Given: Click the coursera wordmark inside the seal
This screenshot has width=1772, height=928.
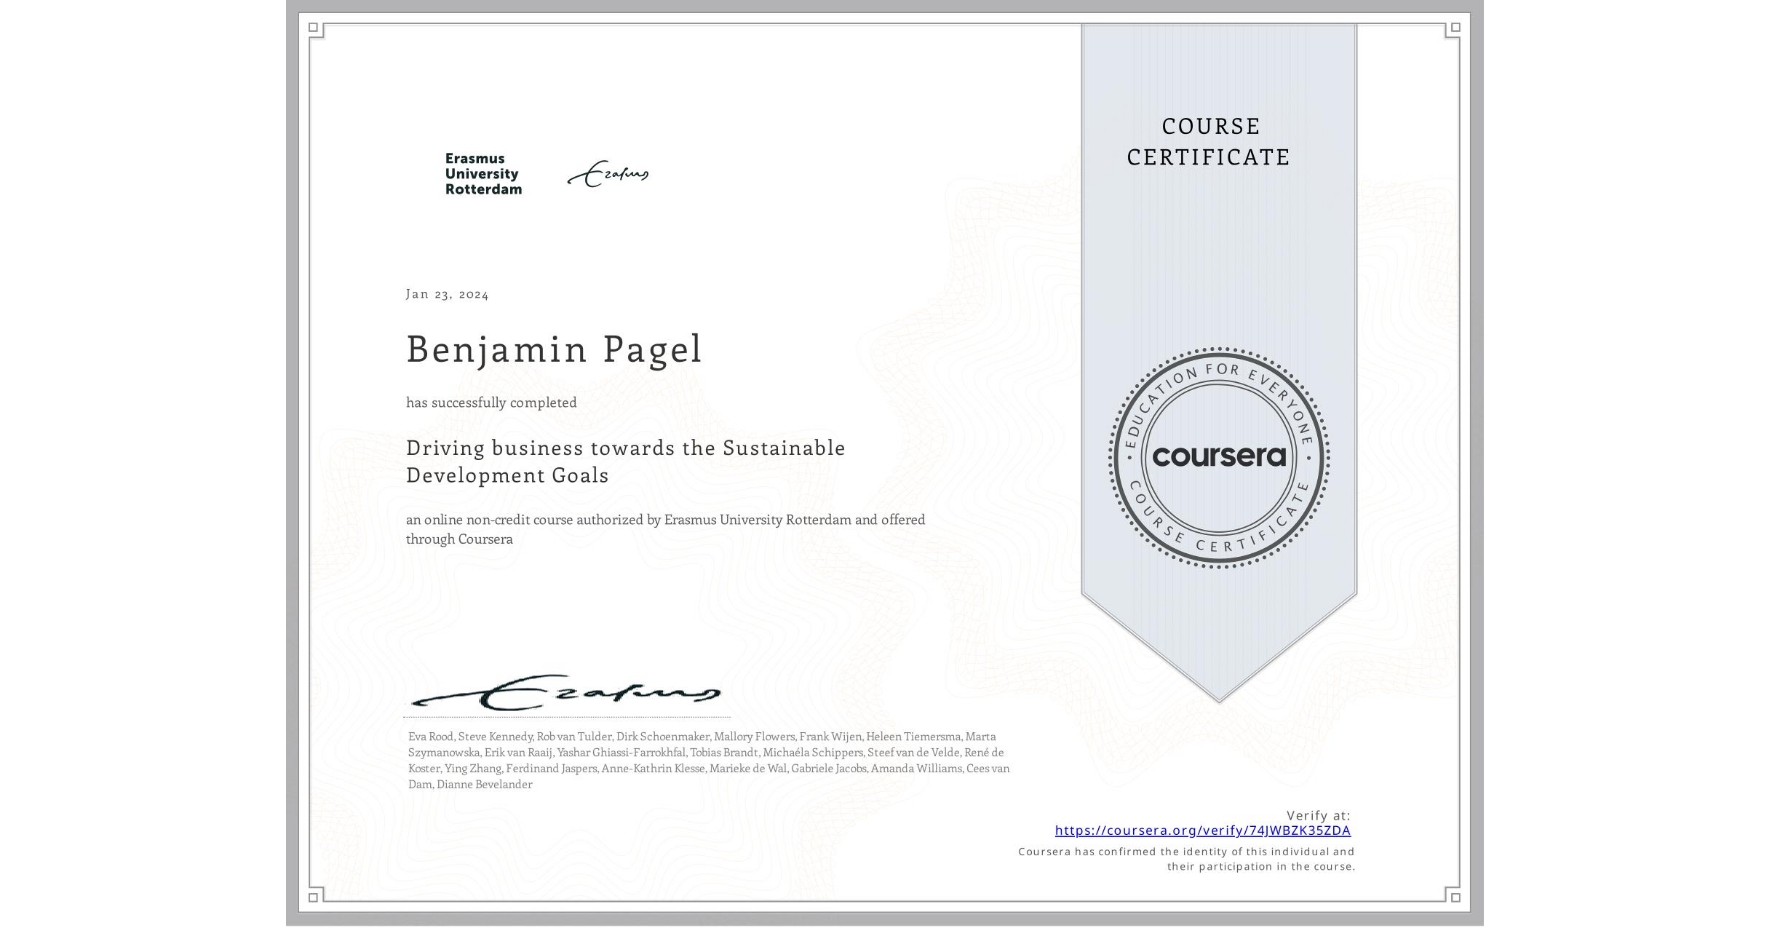Looking at the screenshot, I should click(1218, 458).
